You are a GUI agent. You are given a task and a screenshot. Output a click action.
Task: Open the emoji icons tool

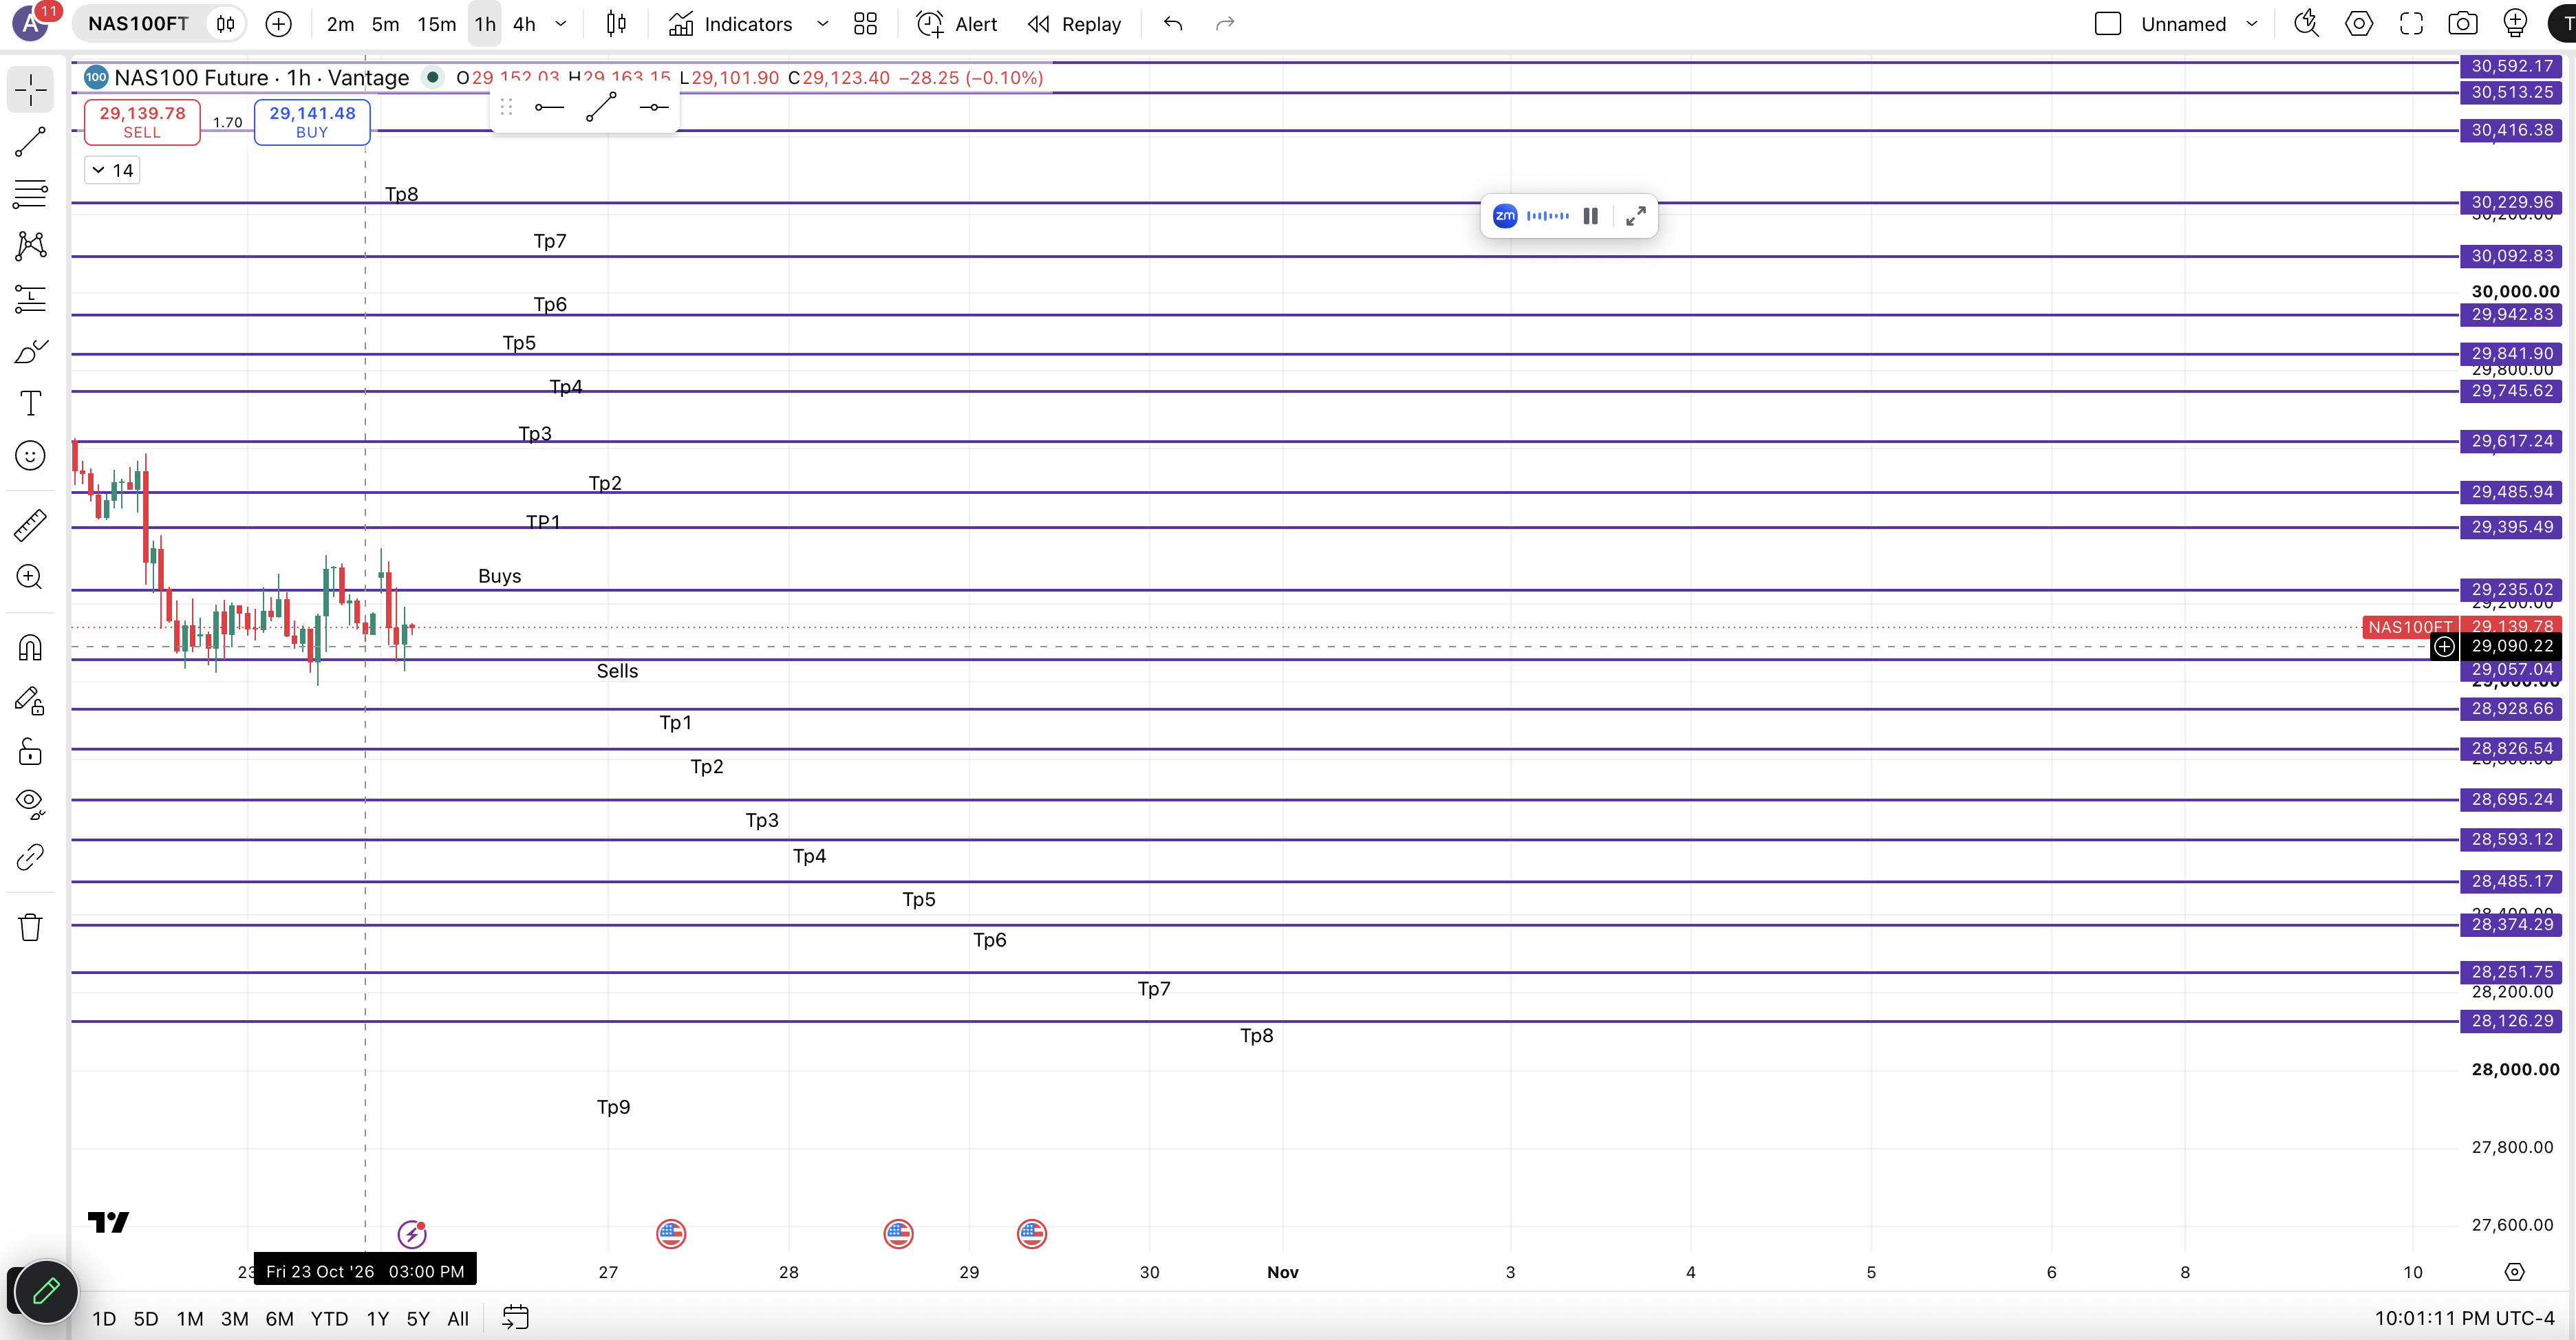tap(30, 456)
